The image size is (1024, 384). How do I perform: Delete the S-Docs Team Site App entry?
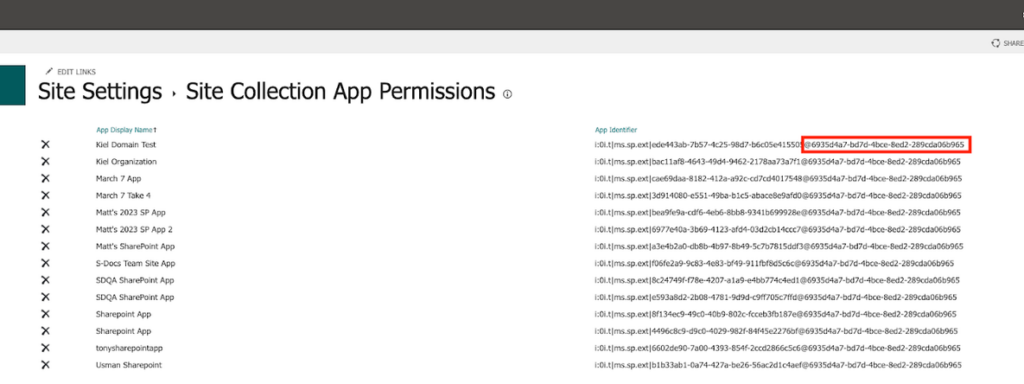click(46, 263)
